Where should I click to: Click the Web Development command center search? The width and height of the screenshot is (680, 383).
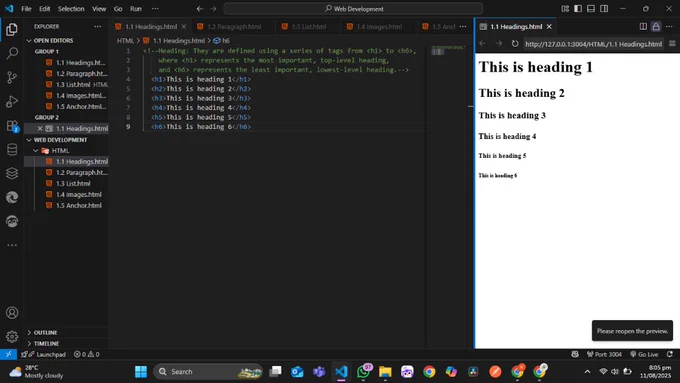[353, 9]
